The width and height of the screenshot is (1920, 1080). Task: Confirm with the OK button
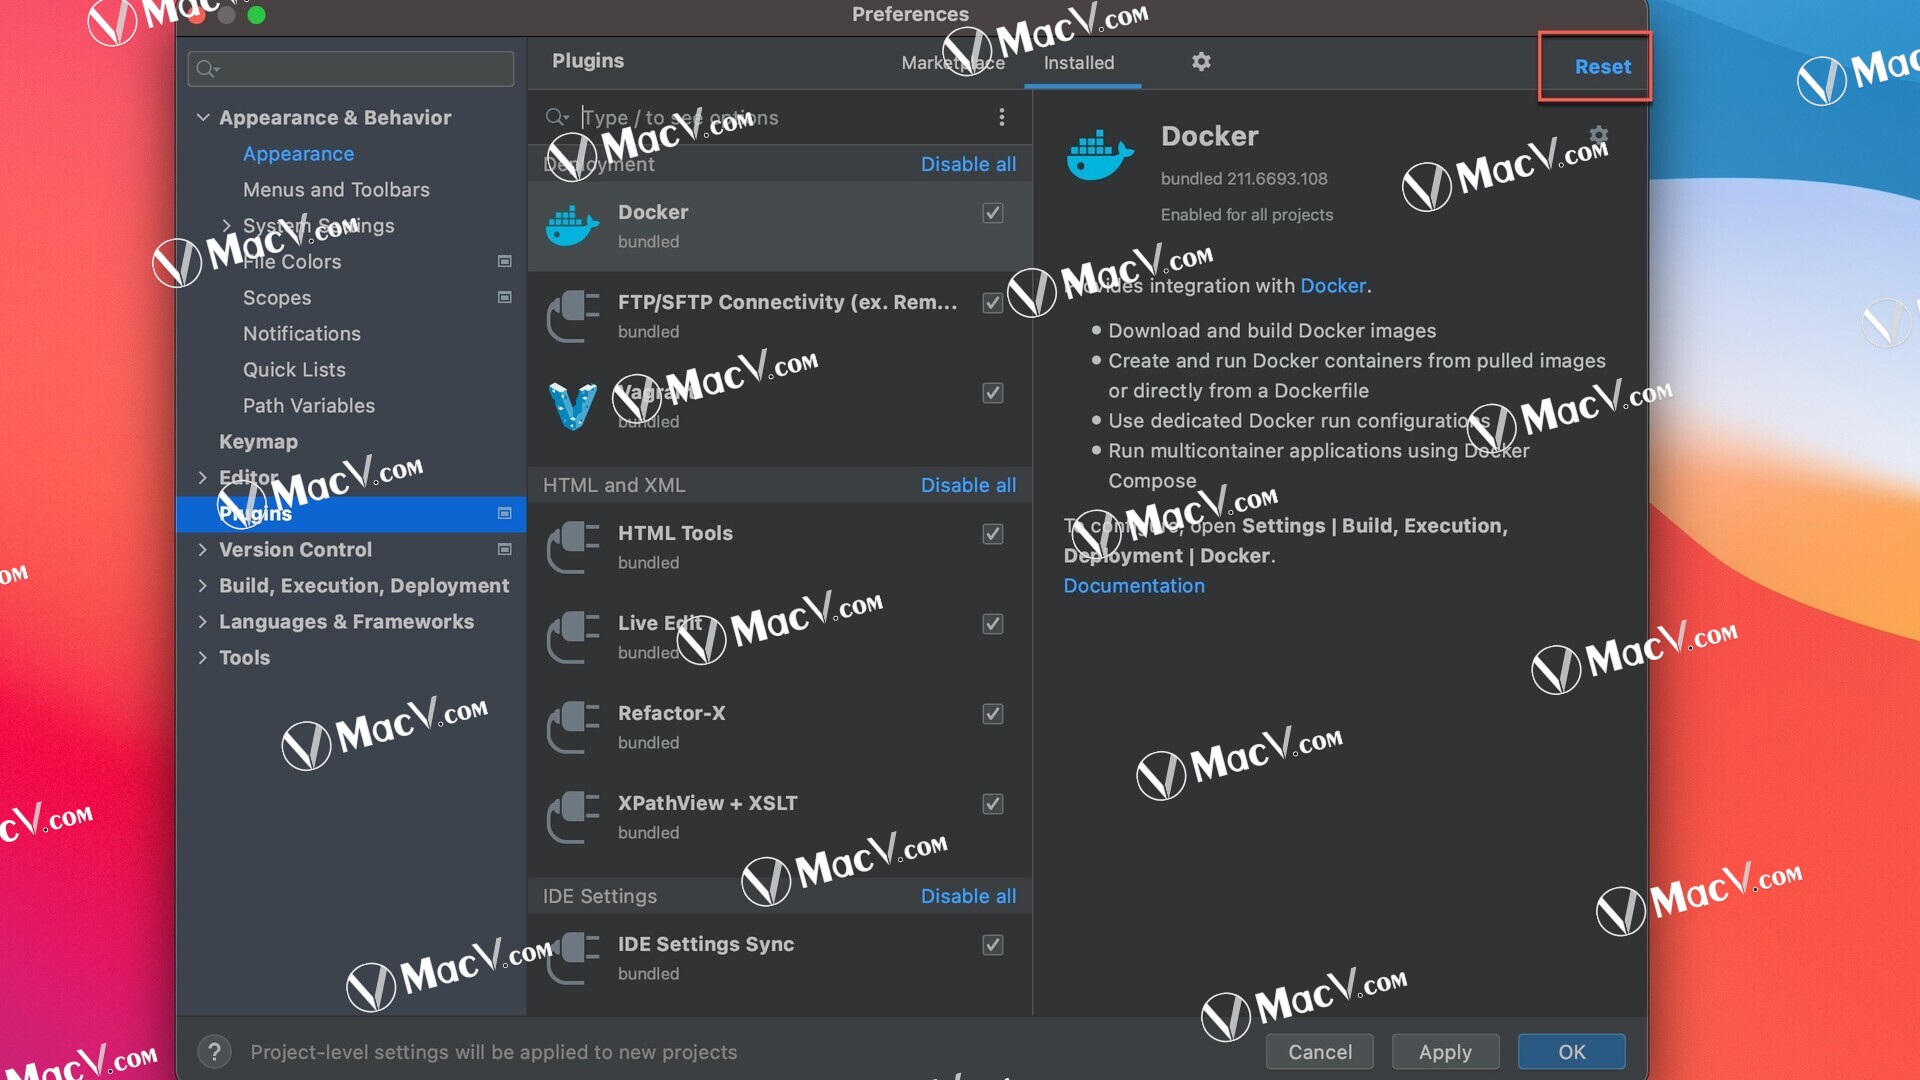coord(1571,1051)
